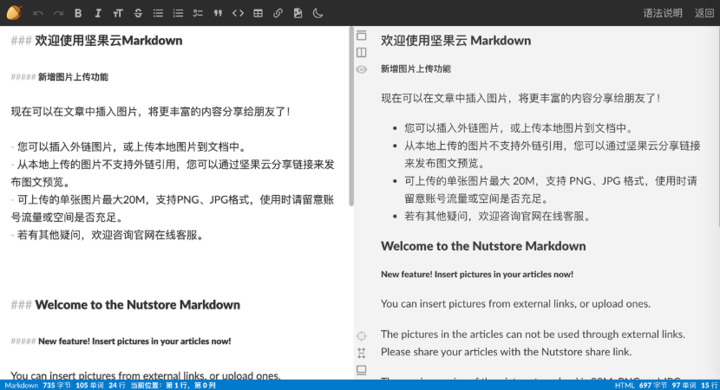Insert a table
The image size is (720, 390).
click(258, 13)
